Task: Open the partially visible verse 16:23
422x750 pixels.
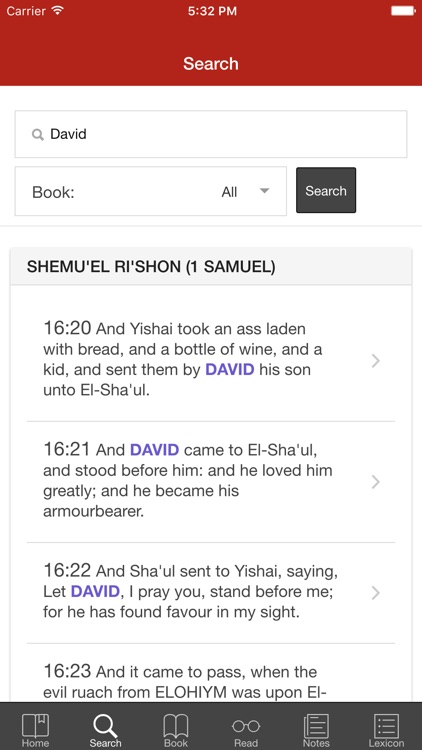Action: click(211, 681)
